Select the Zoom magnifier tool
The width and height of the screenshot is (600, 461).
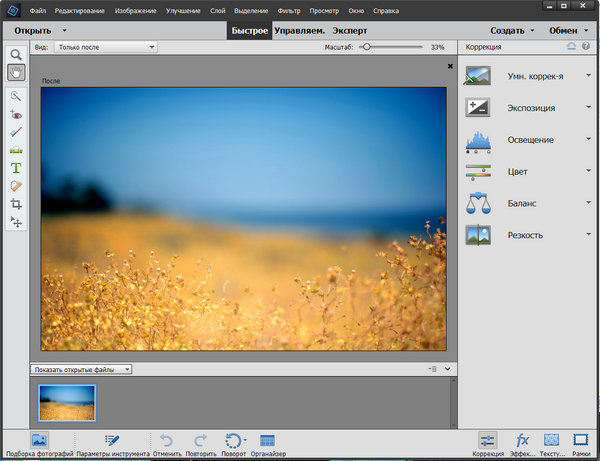(16, 54)
